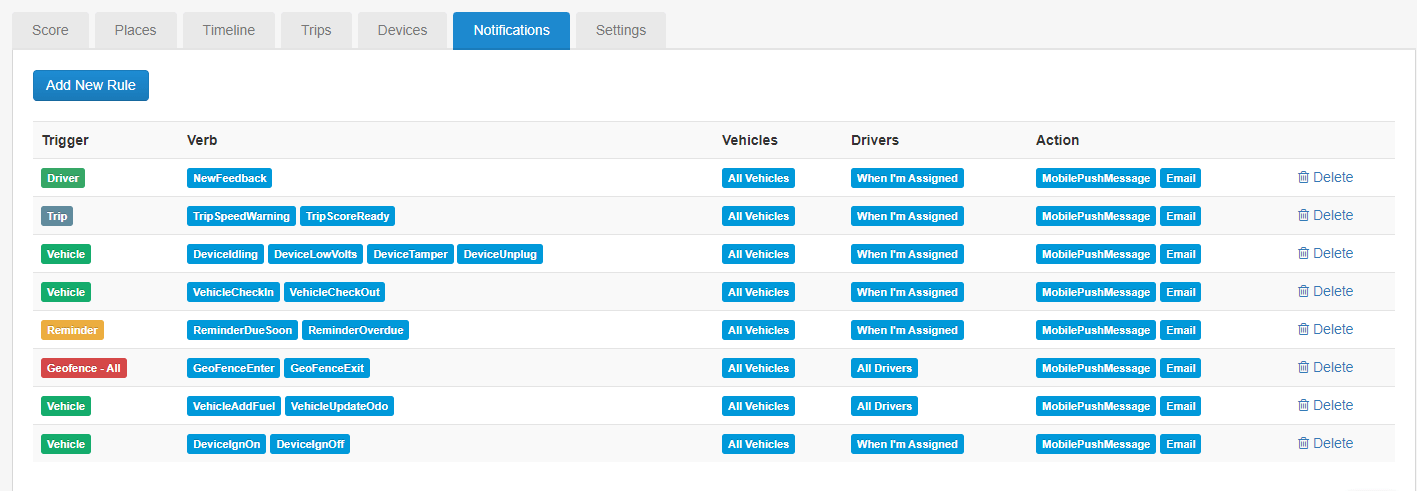Click the TripSpeedWarning verb tag
Viewport: 1417px width, 491px height.
241,216
